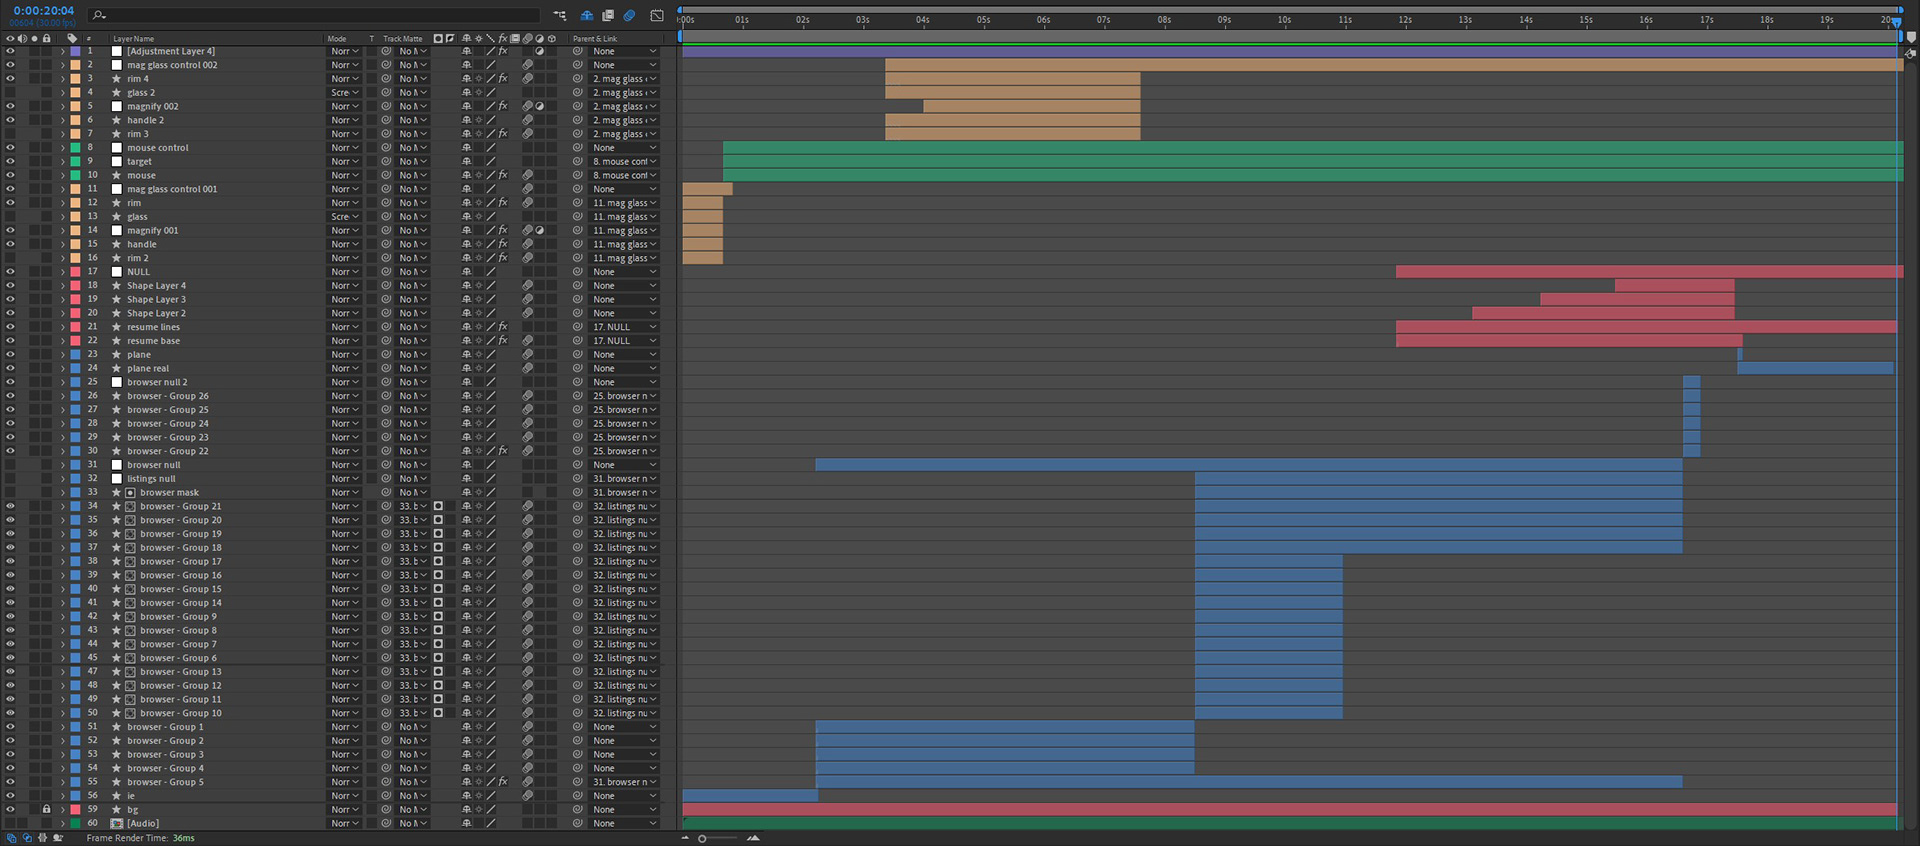The width and height of the screenshot is (1920, 846).
Task: Click the T preserve transparency column header
Action: click(x=372, y=39)
